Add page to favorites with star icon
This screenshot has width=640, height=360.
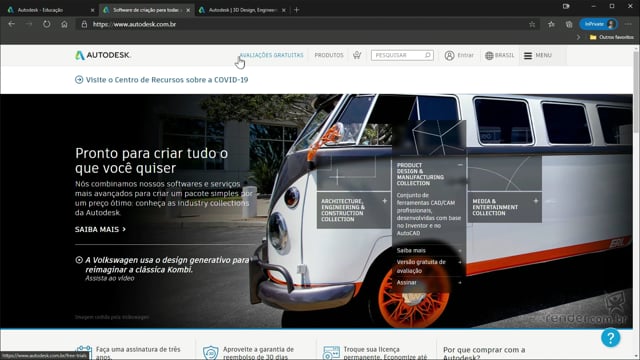pos(532,24)
